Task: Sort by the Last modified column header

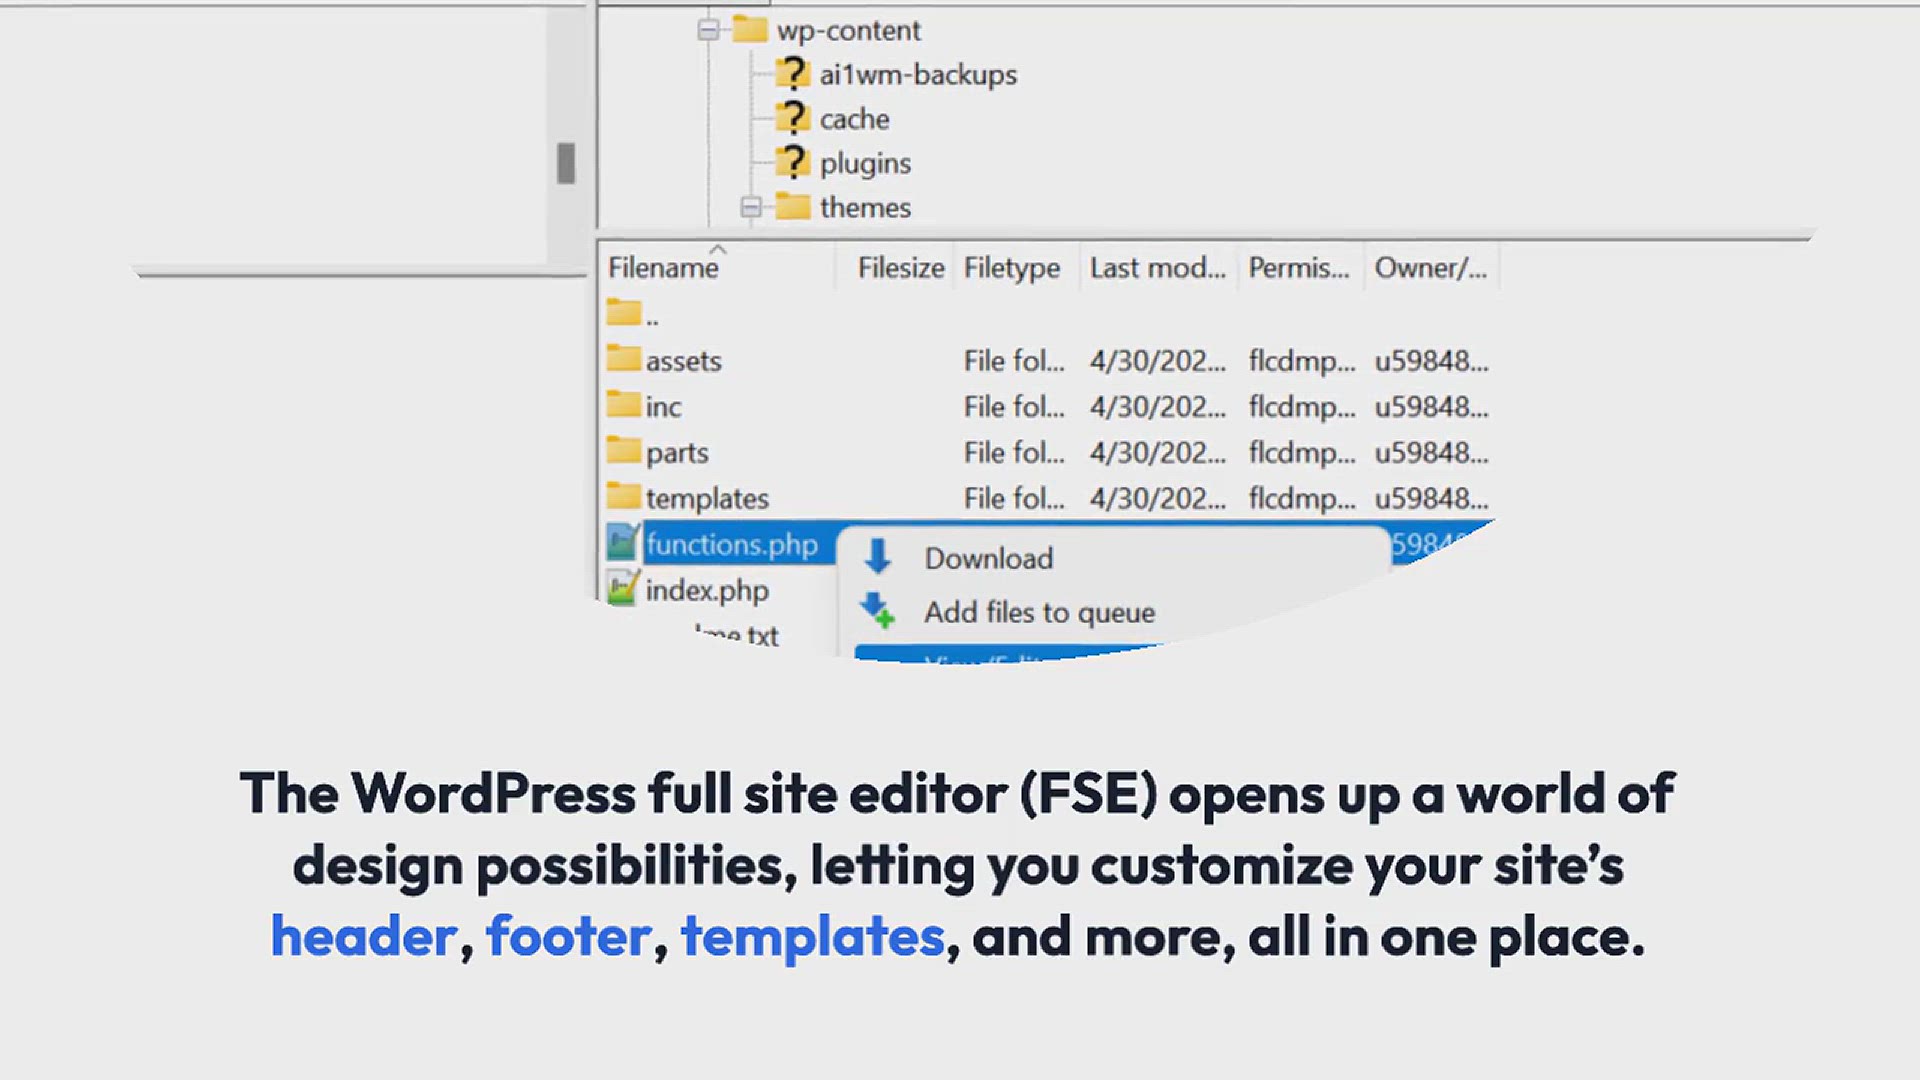Action: coord(1157,268)
